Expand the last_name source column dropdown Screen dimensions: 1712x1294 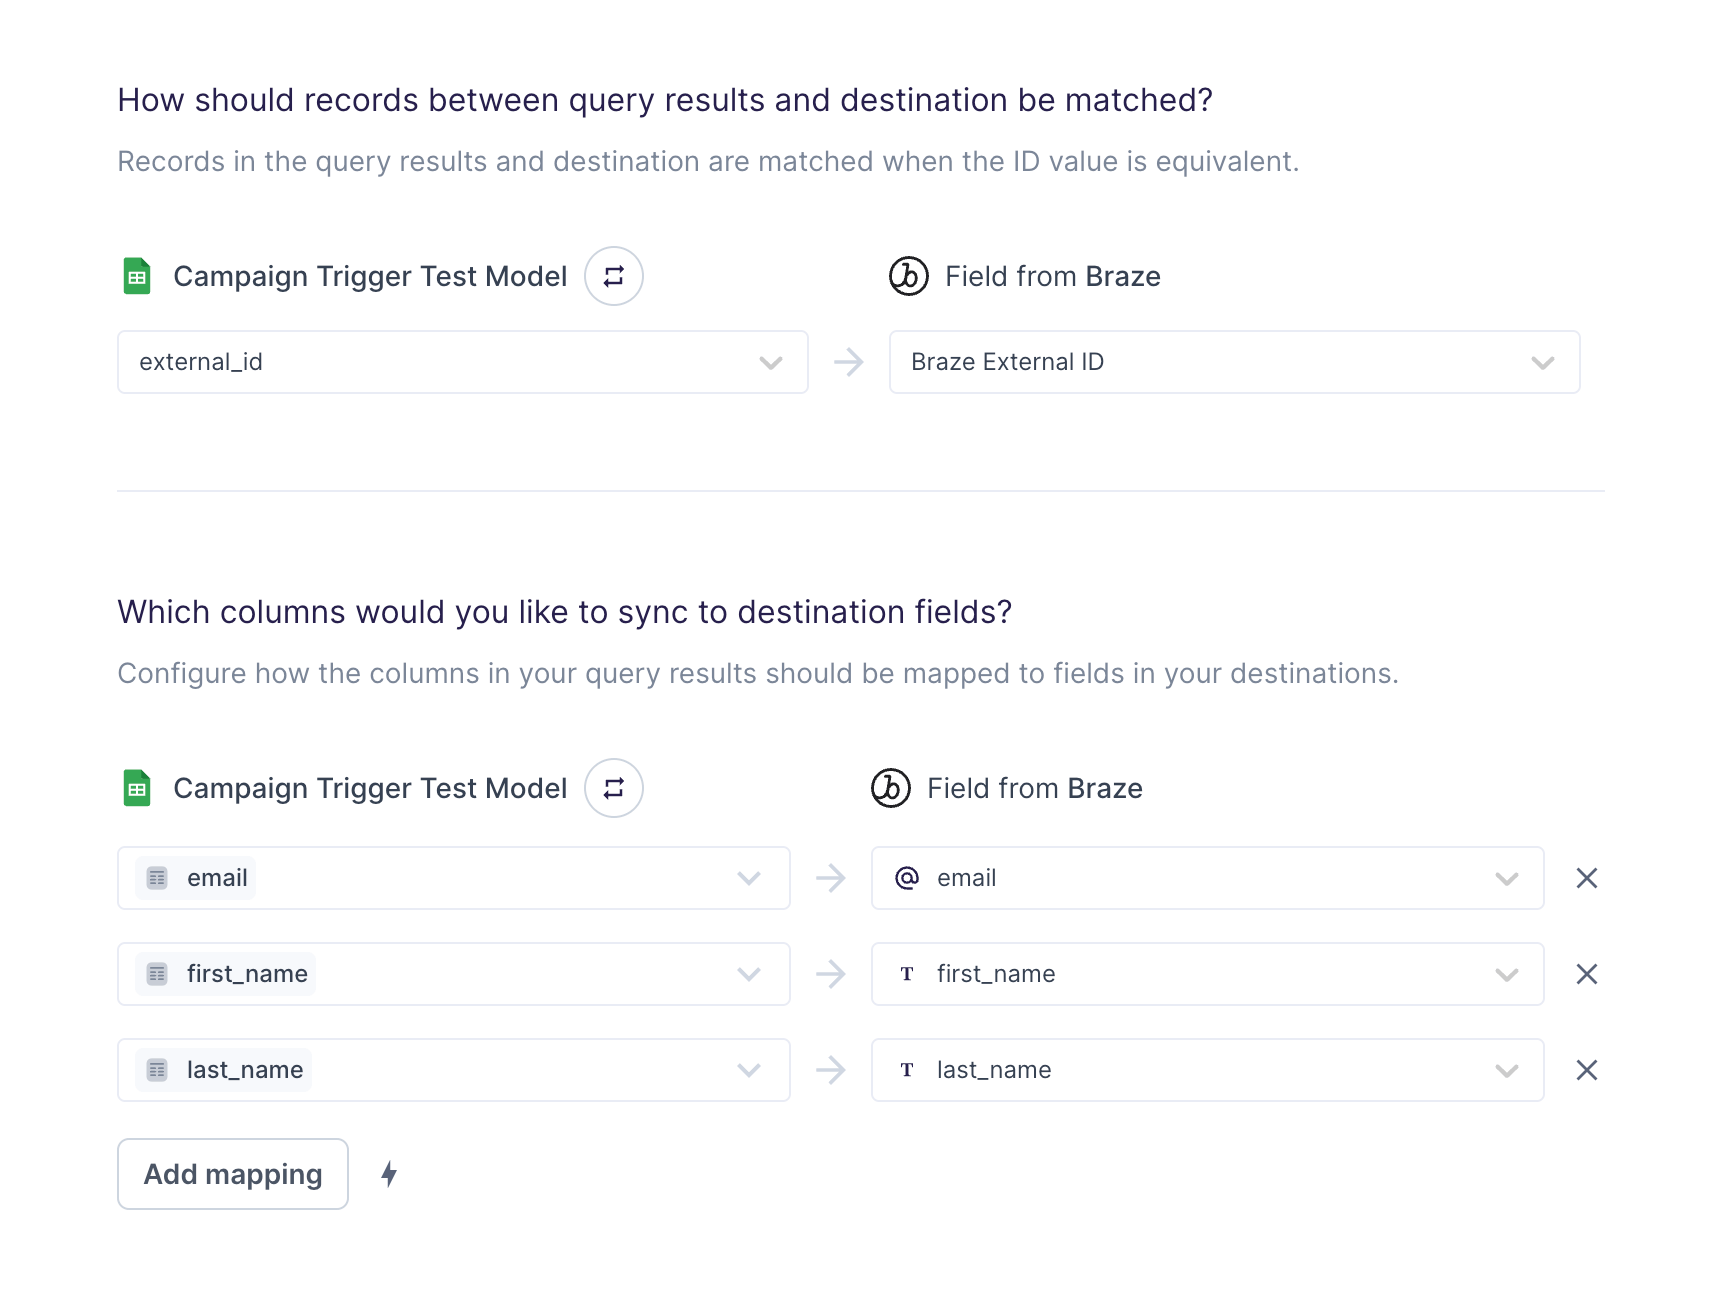pyautogui.click(x=454, y=1070)
